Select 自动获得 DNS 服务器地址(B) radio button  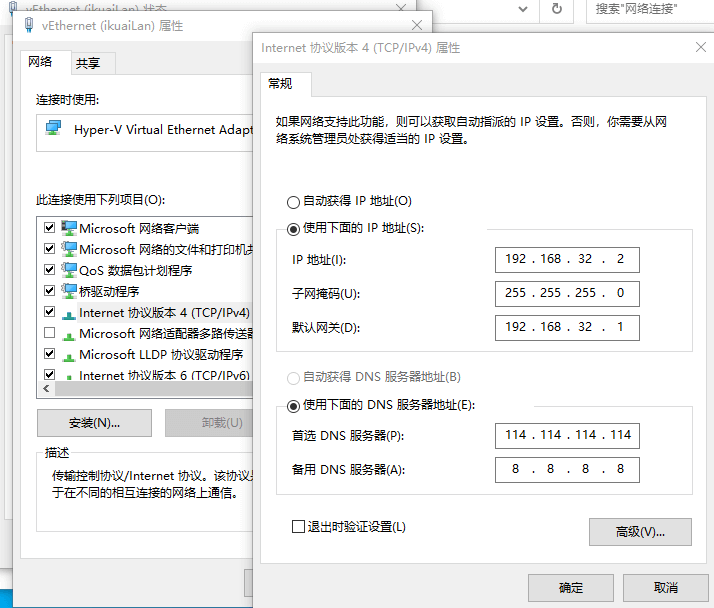293,378
